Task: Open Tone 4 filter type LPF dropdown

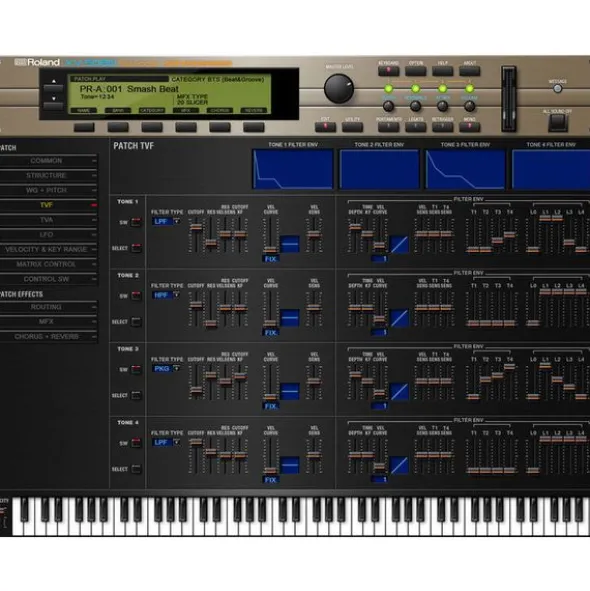Action: coord(166,442)
